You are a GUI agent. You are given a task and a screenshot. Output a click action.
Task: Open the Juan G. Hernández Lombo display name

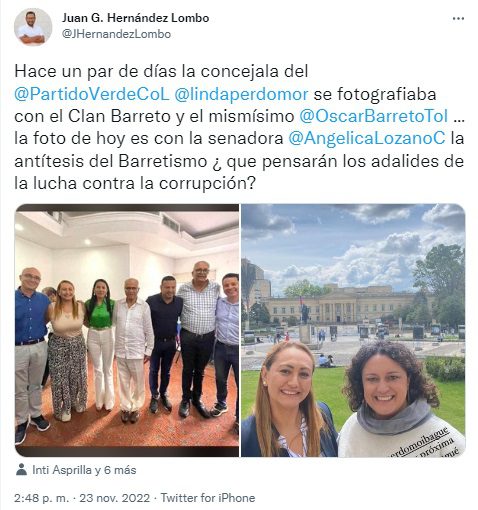click(x=136, y=18)
